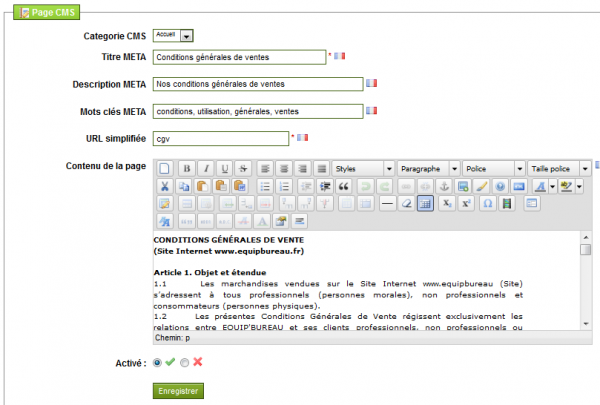600x405 pixels.
Task: Insert special character with the Omega icon
Action: pos(488,204)
